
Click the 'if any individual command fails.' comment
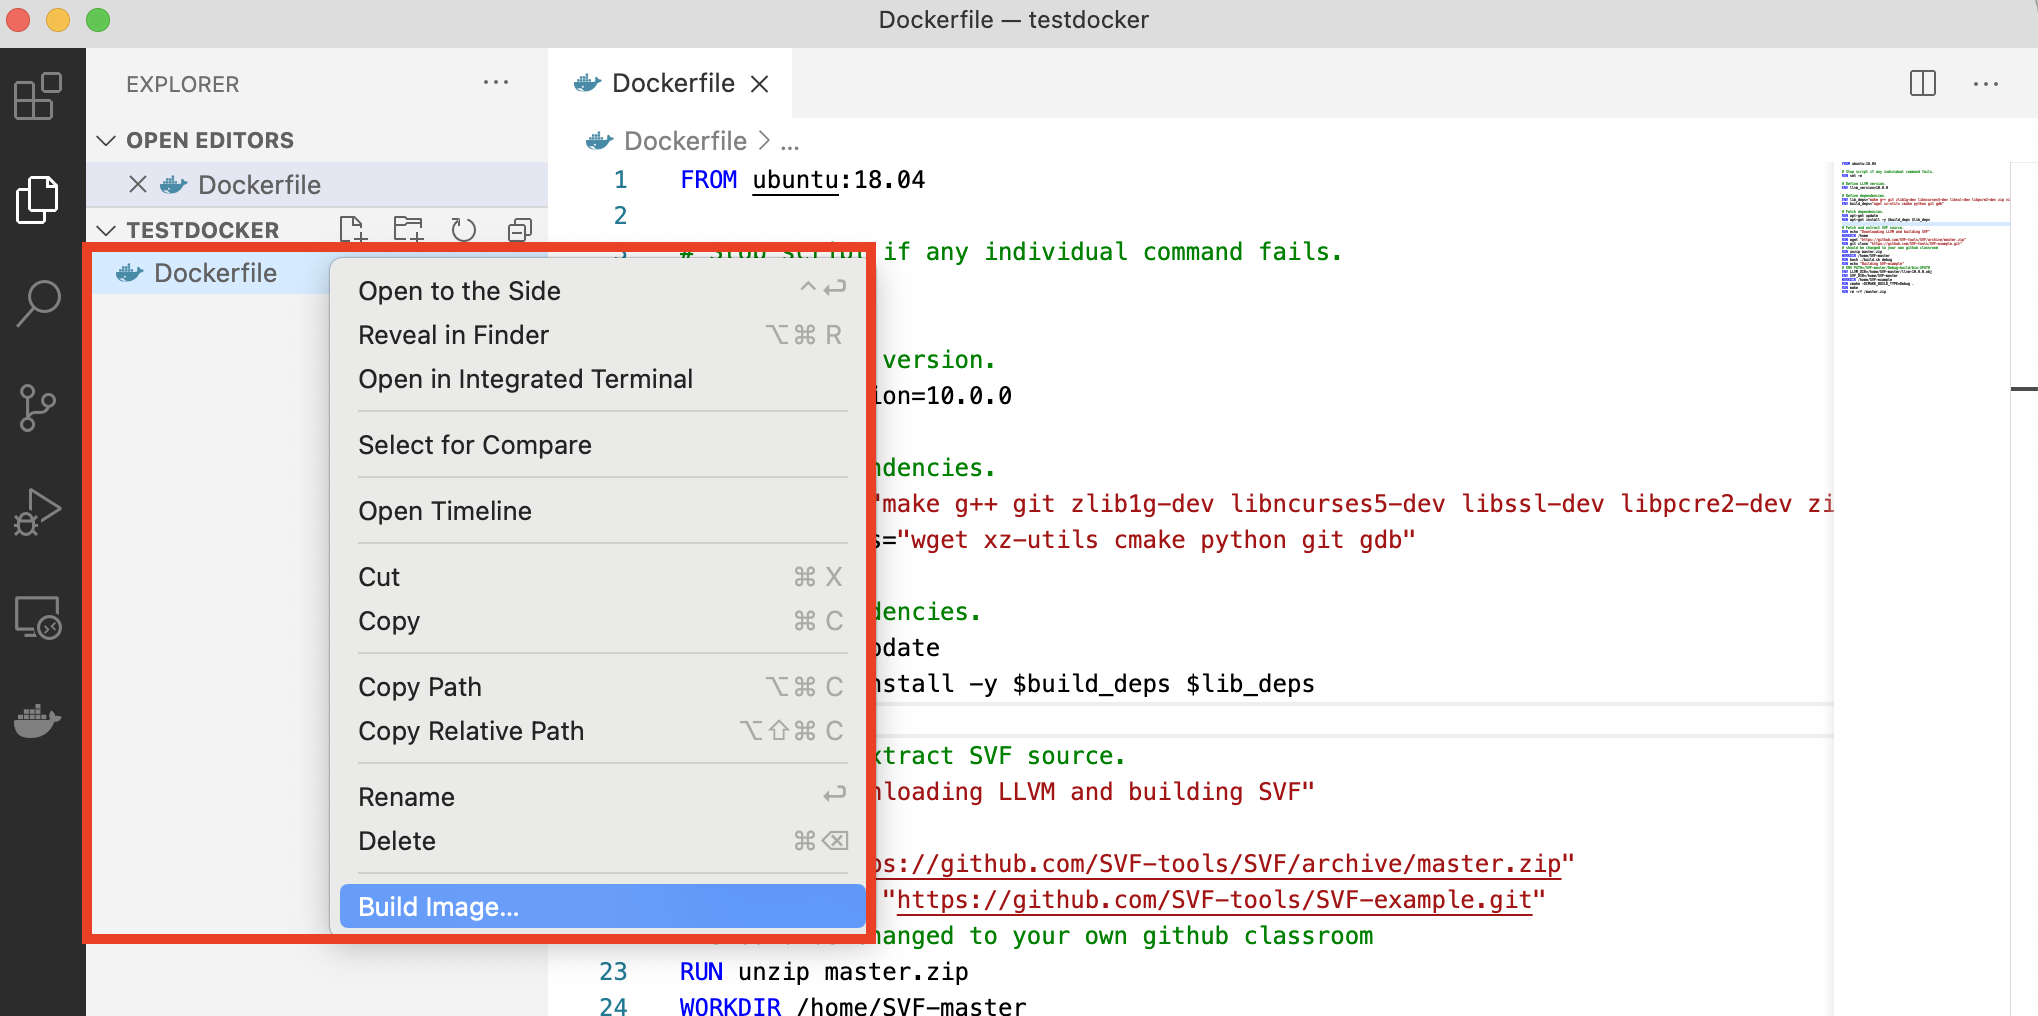coord(1112,252)
